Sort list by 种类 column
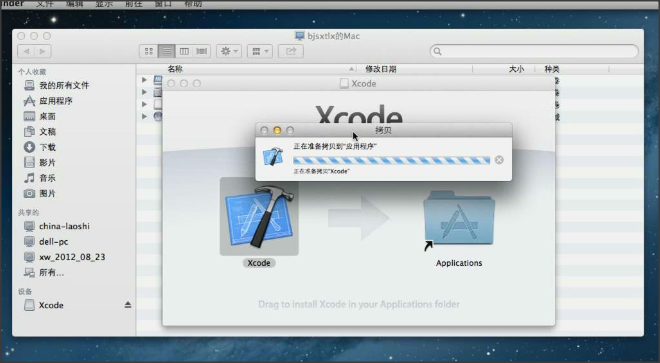This screenshot has width=660, height=363. pos(551,69)
